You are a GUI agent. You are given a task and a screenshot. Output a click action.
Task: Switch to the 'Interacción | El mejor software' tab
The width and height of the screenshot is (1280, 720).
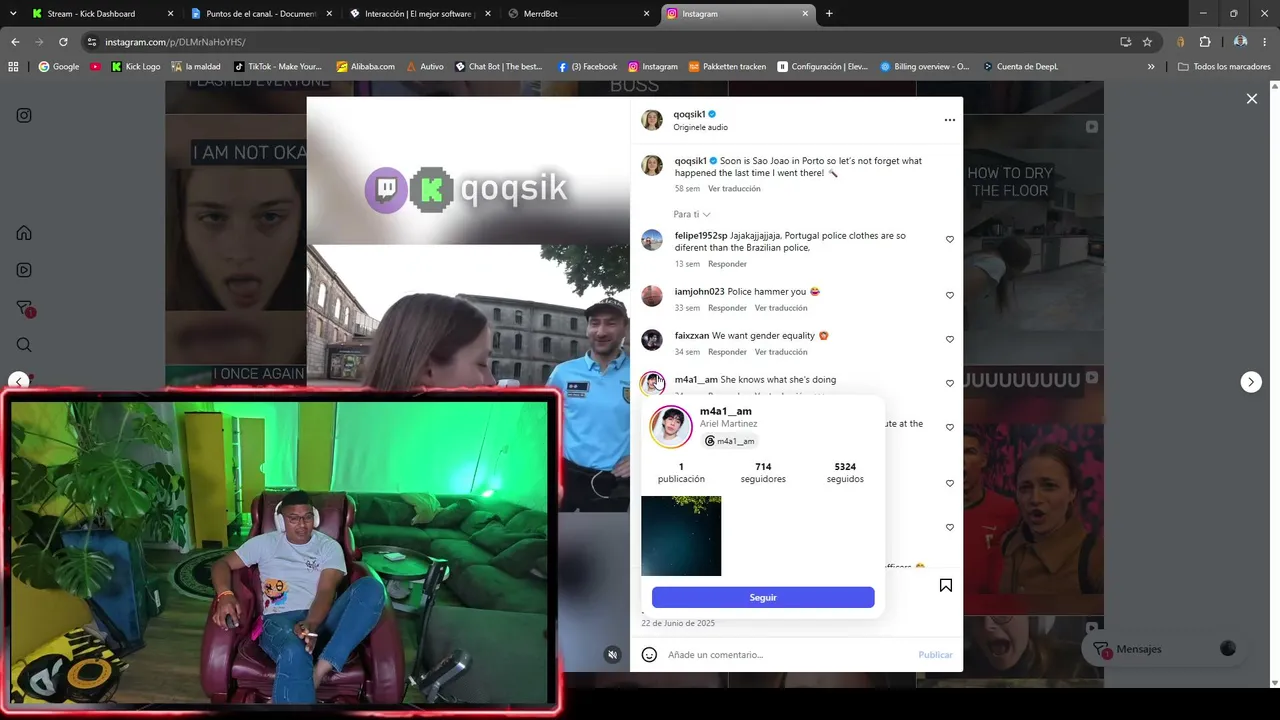click(419, 14)
